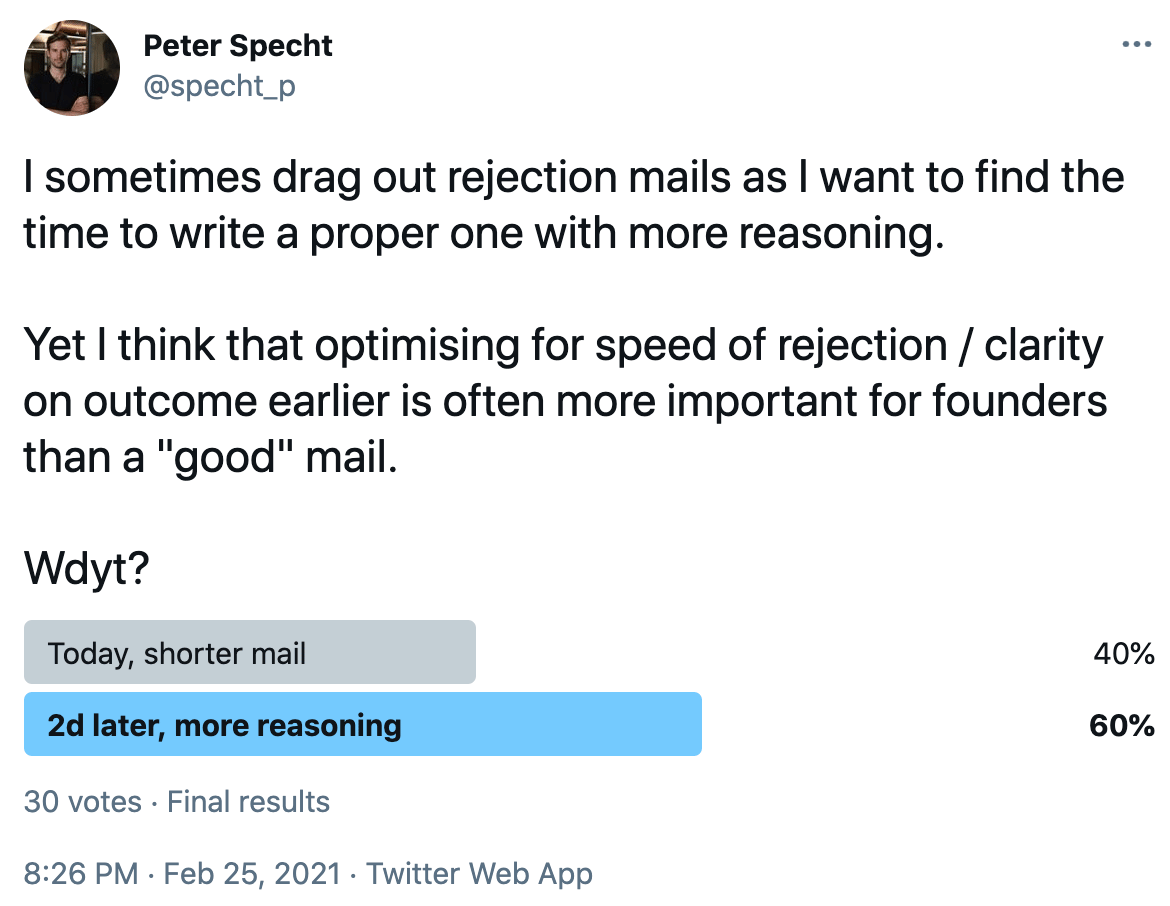Open the three-dot more options menu
1170x906 pixels.
[x=1136, y=45]
